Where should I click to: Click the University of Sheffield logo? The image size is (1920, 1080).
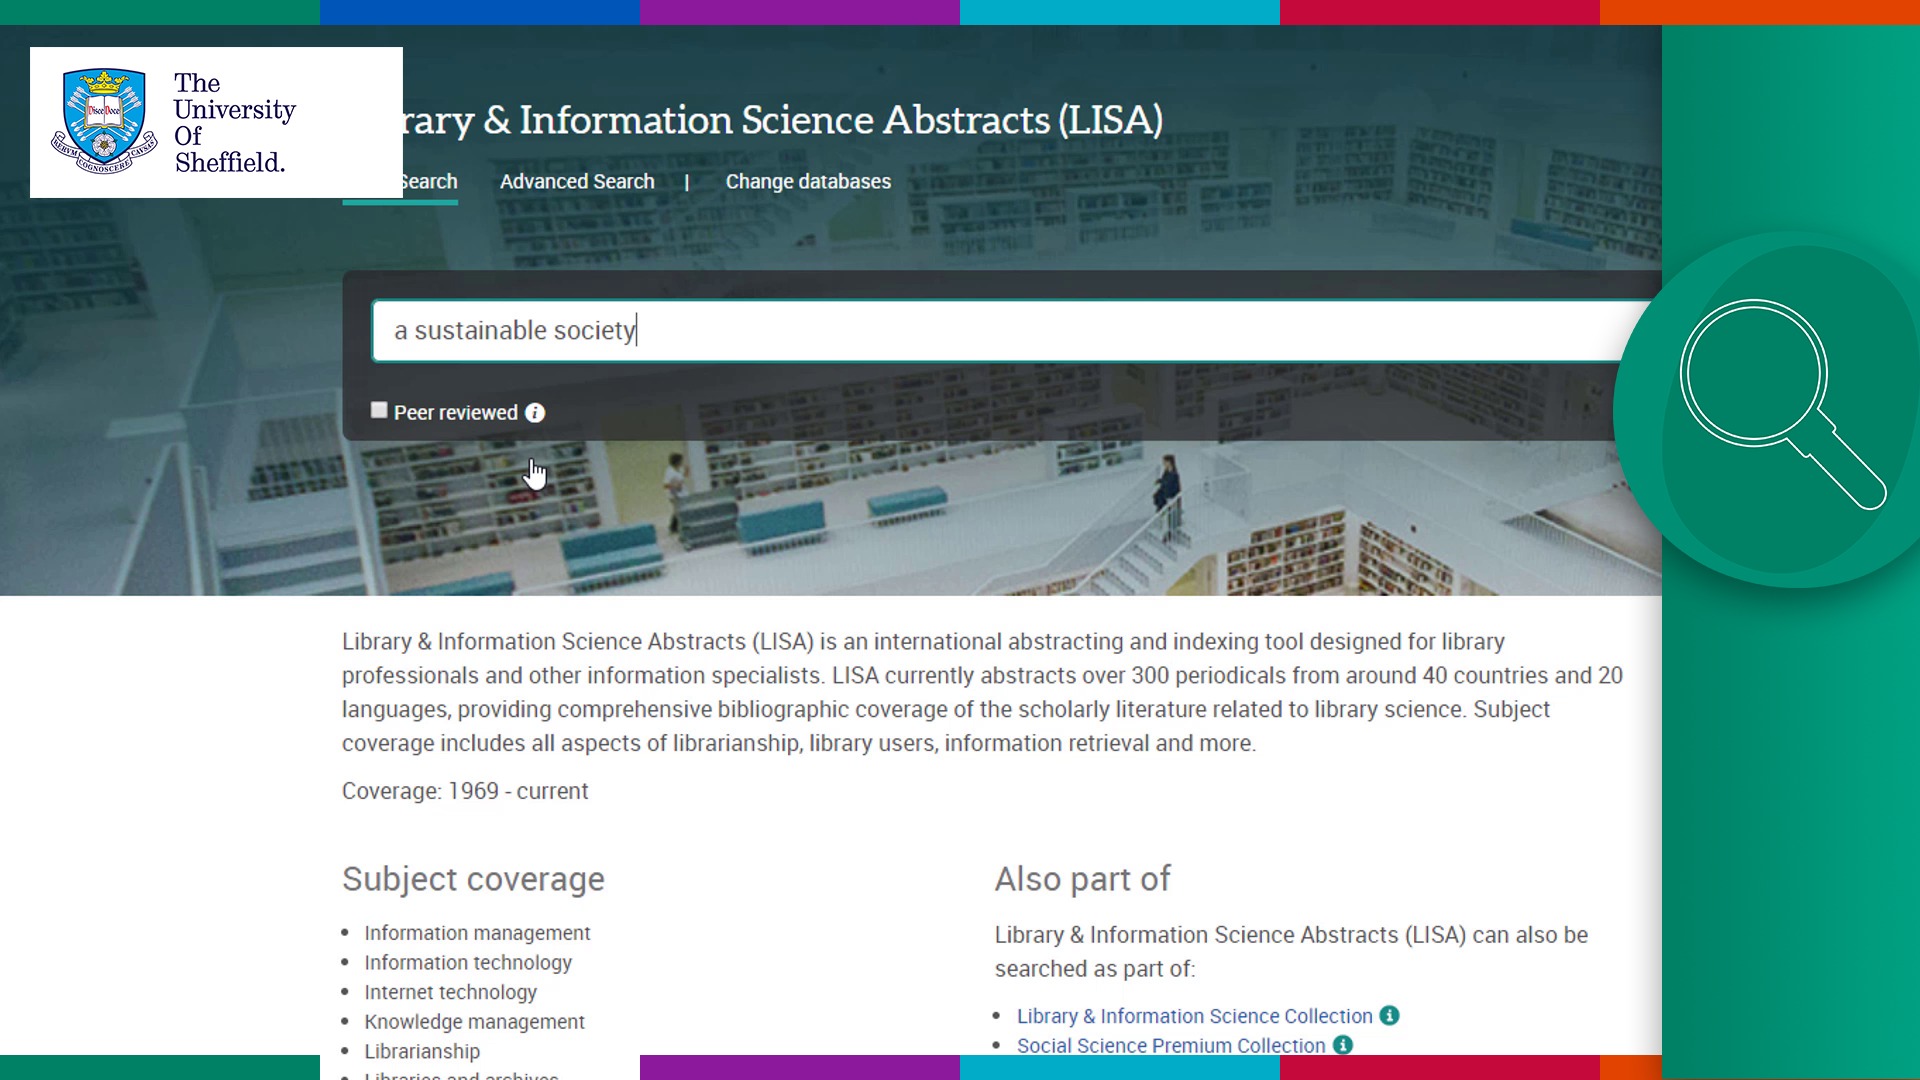pyautogui.click(x=216, y=122)
